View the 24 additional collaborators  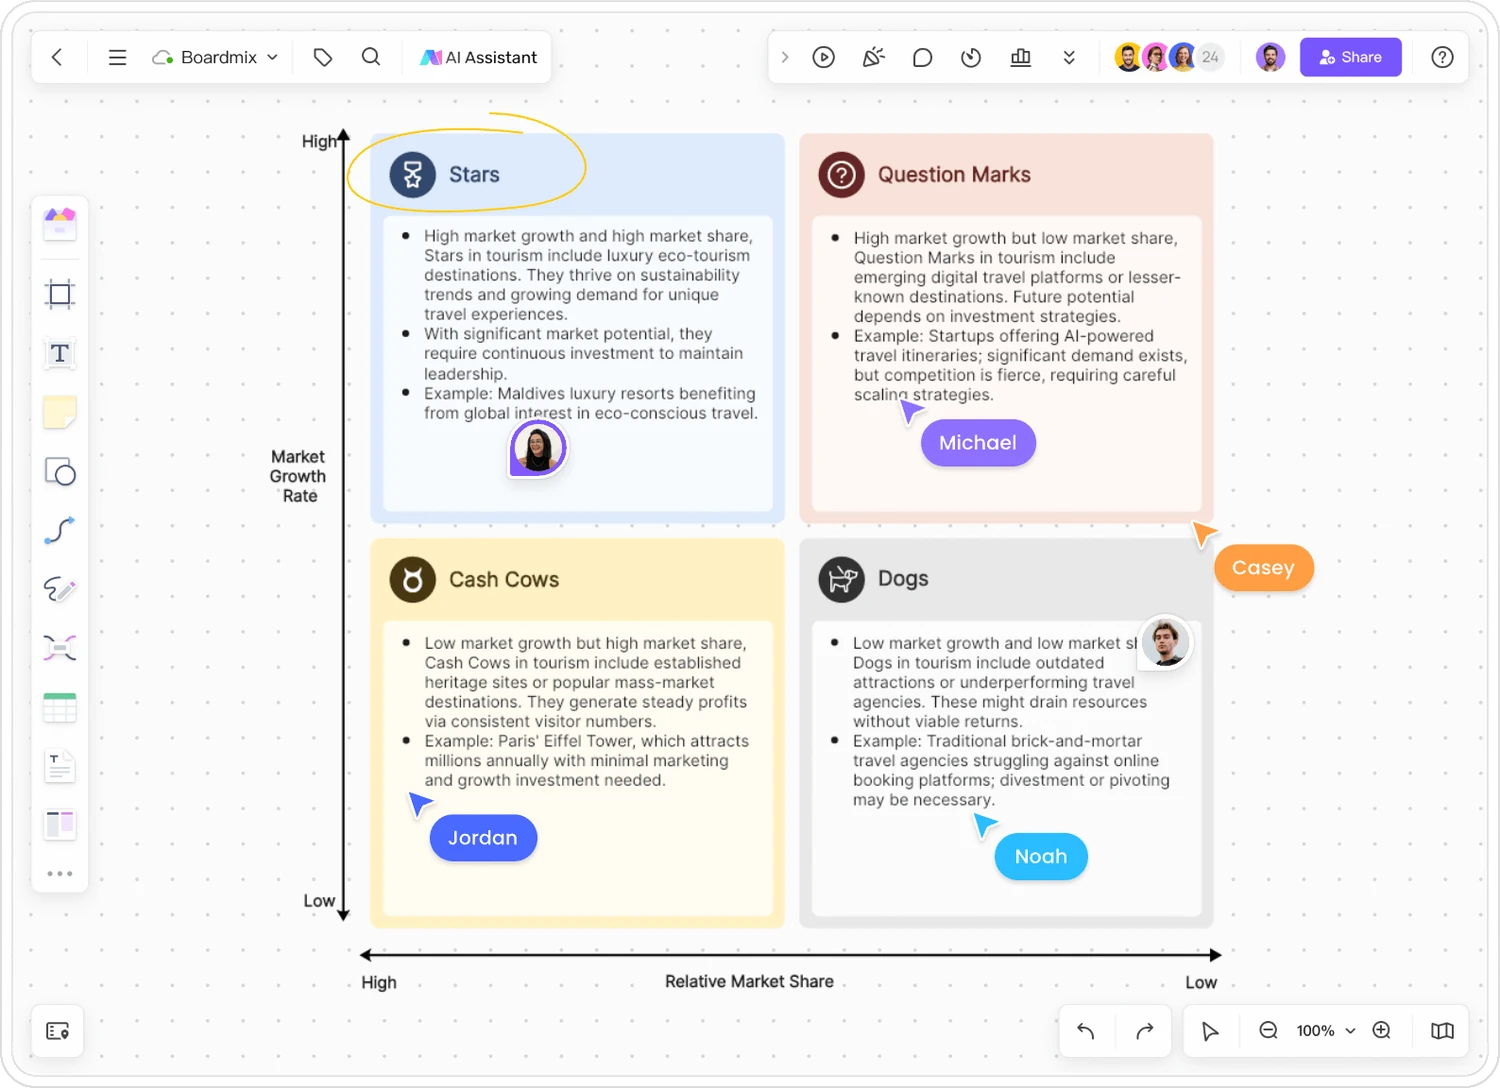(x=1210, y=58)
